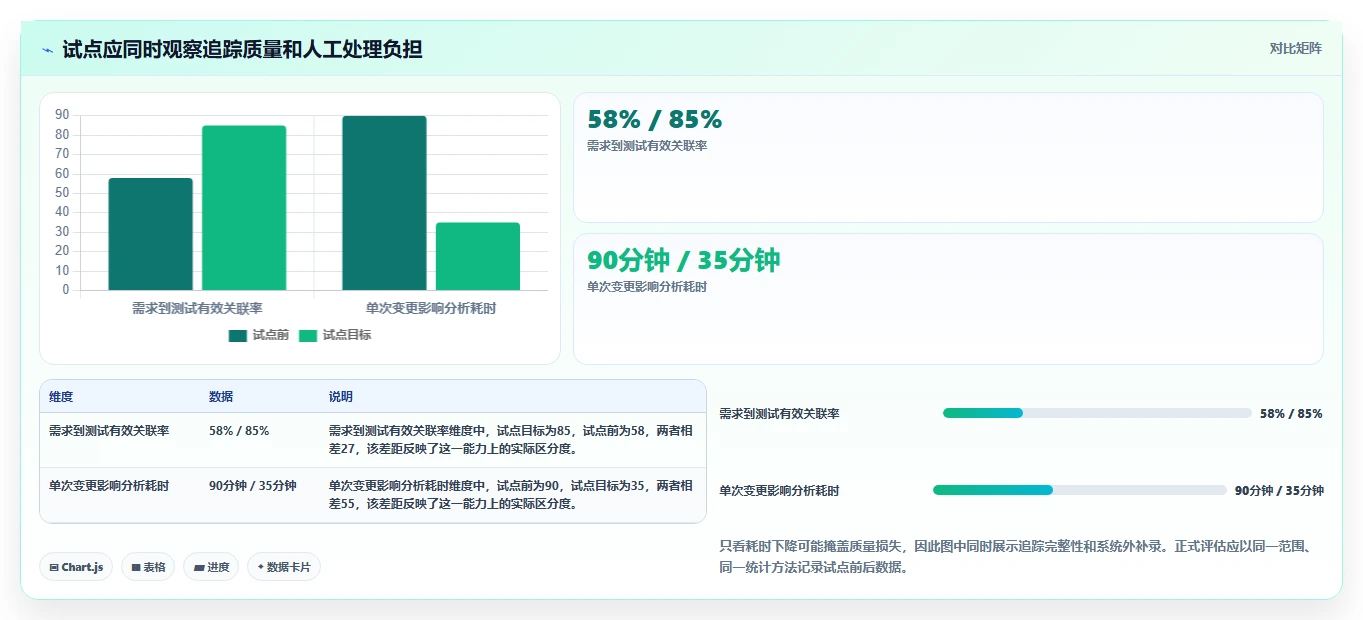Click the 试点目标 bar for 单次变更影响分析耗时

pos(478,256)
